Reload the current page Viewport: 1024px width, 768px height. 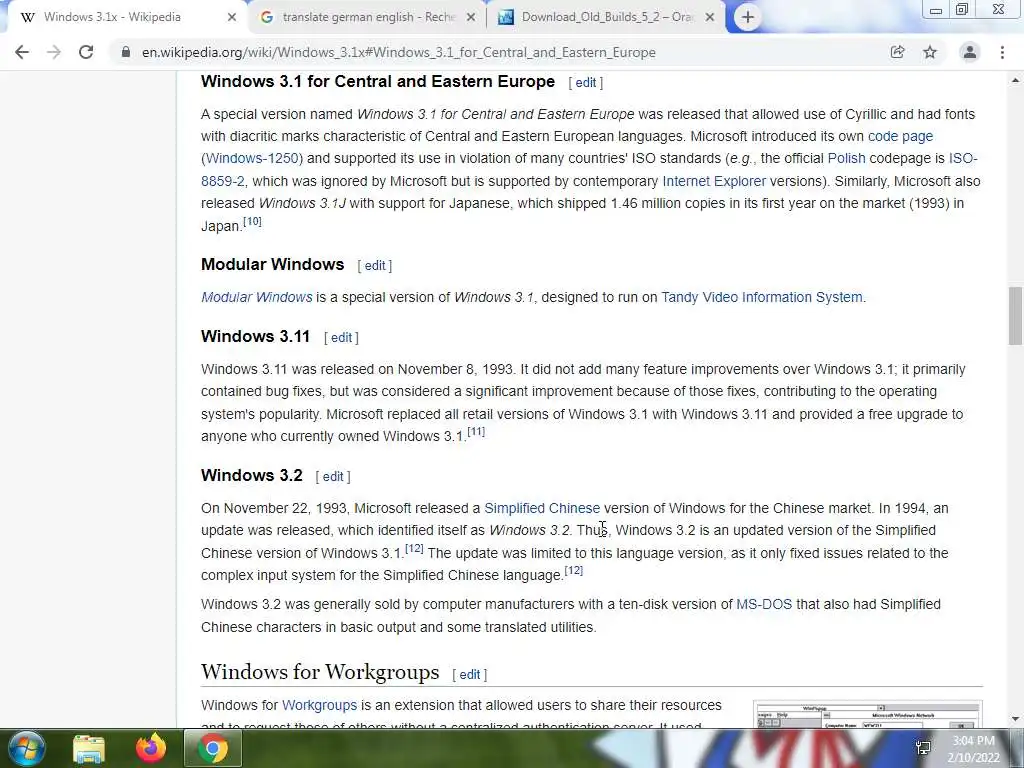coord(86,52)
